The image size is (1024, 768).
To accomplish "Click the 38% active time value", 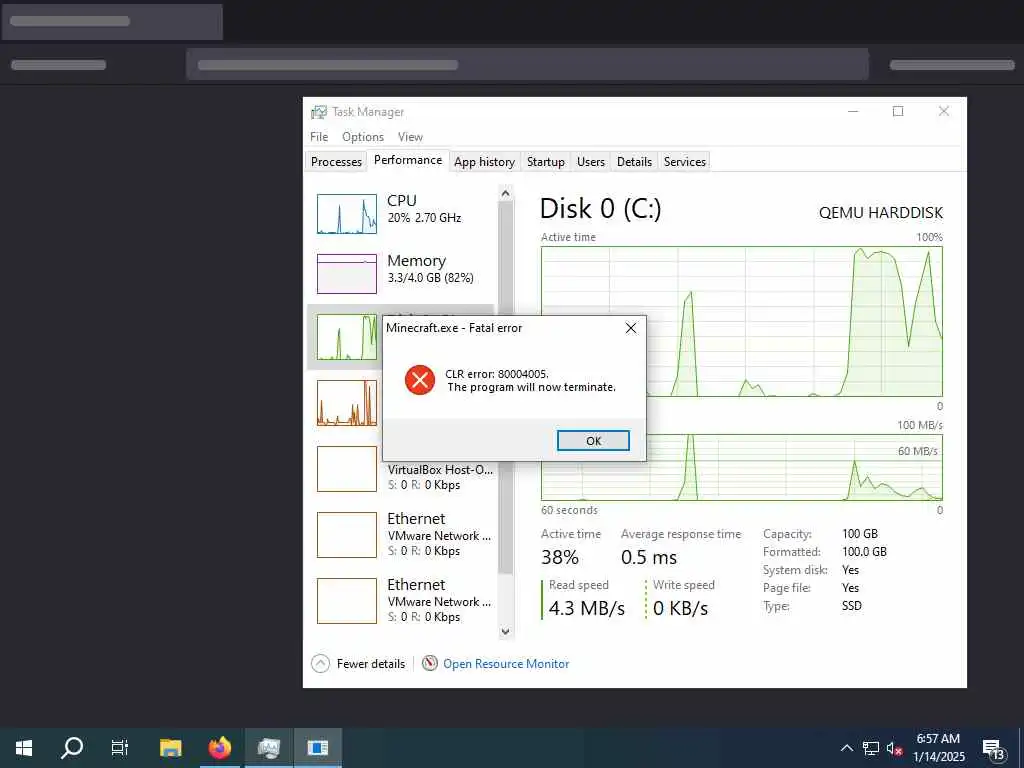I will 560,557.
